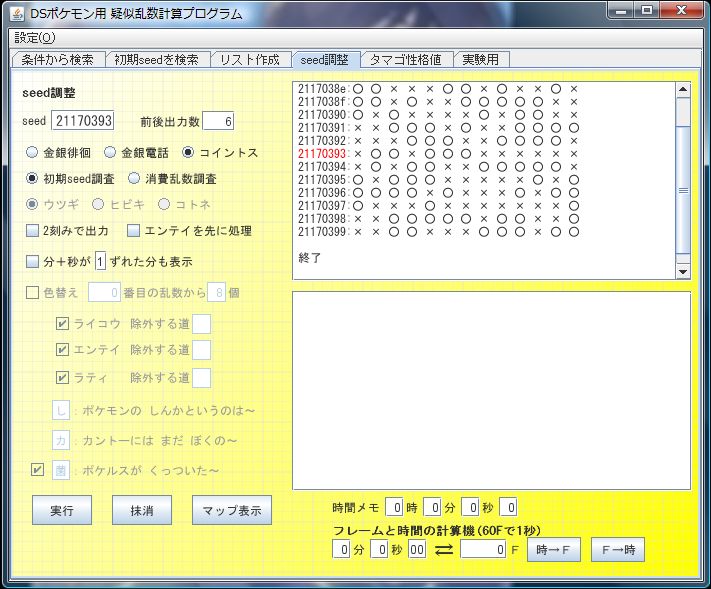Switch to the 条件から検索 tab
The image size is (711, 589).
pyautogui.click(x=58, y=59)
